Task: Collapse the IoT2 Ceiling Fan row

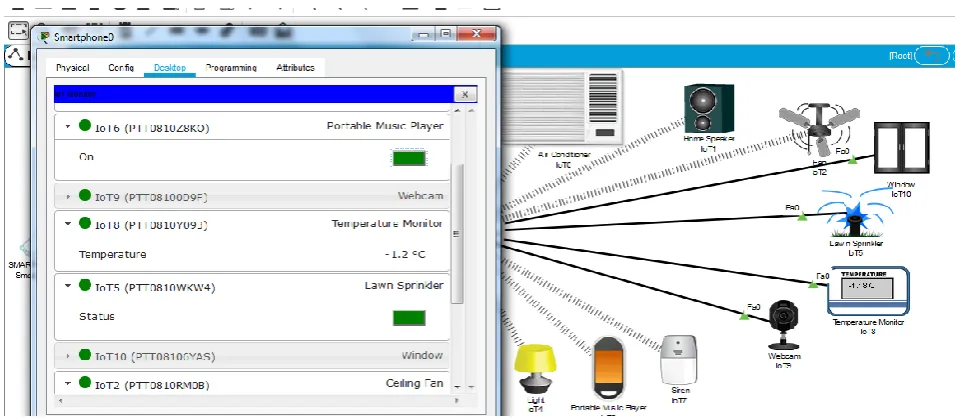Action: (x=68, y=383)
